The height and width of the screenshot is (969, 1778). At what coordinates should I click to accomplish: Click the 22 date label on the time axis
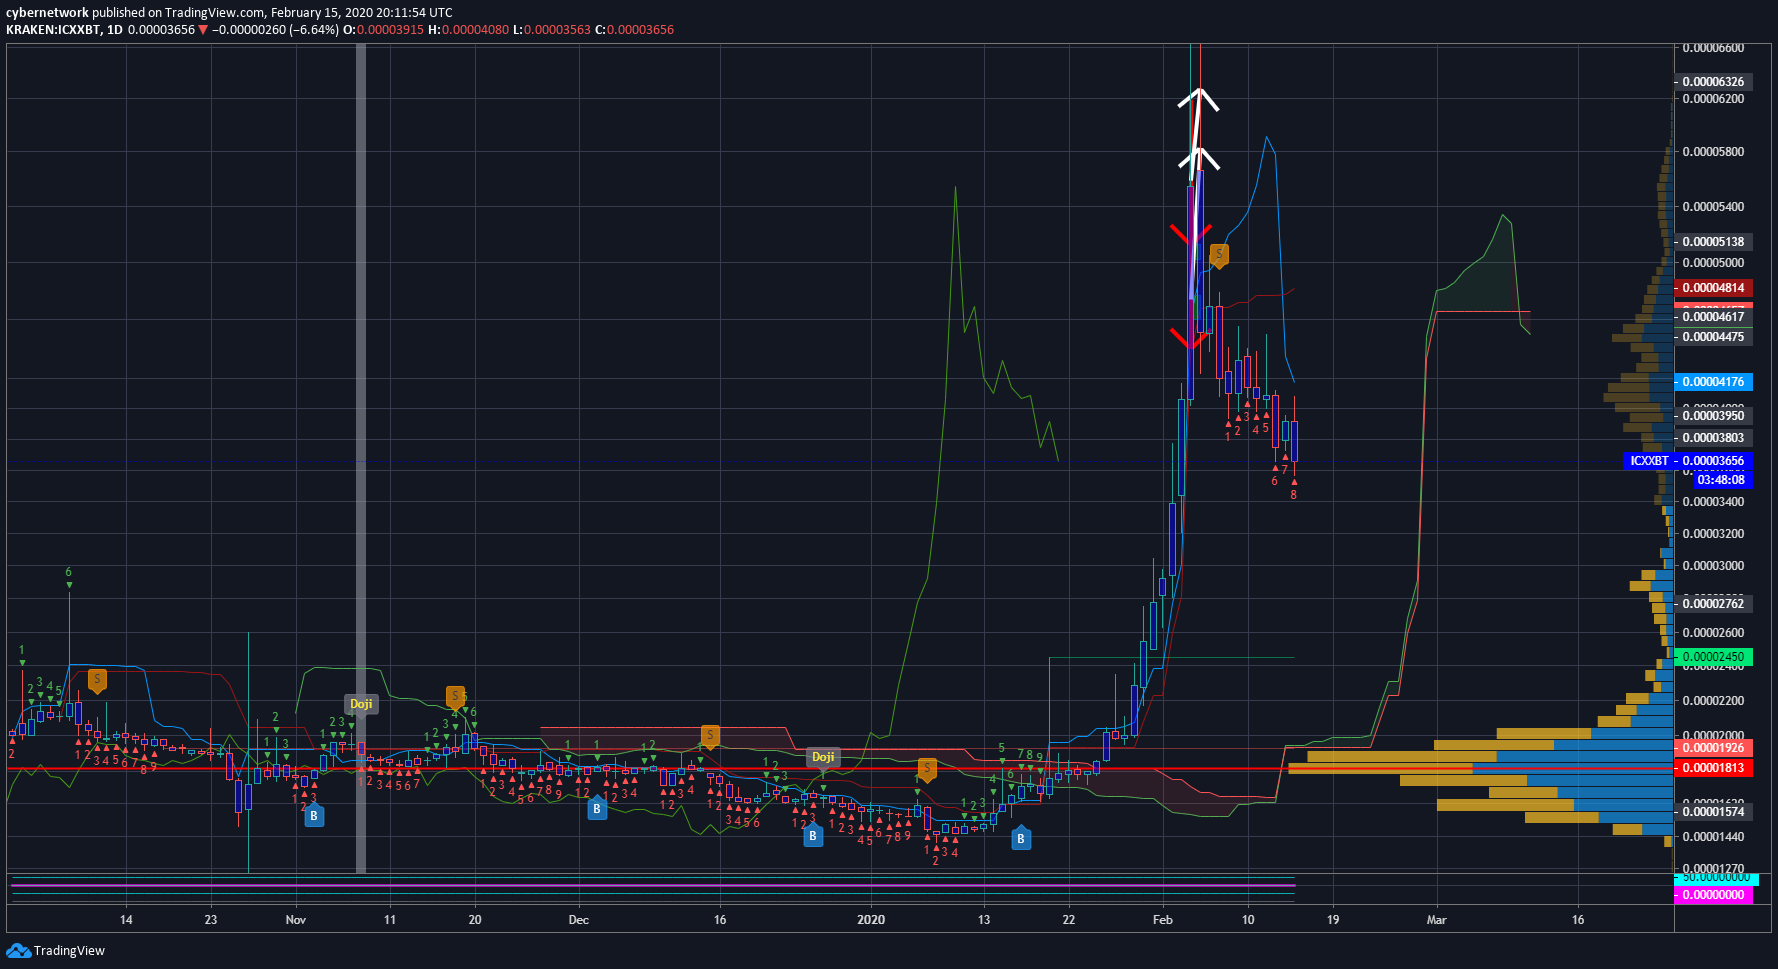click(1069, 920)
